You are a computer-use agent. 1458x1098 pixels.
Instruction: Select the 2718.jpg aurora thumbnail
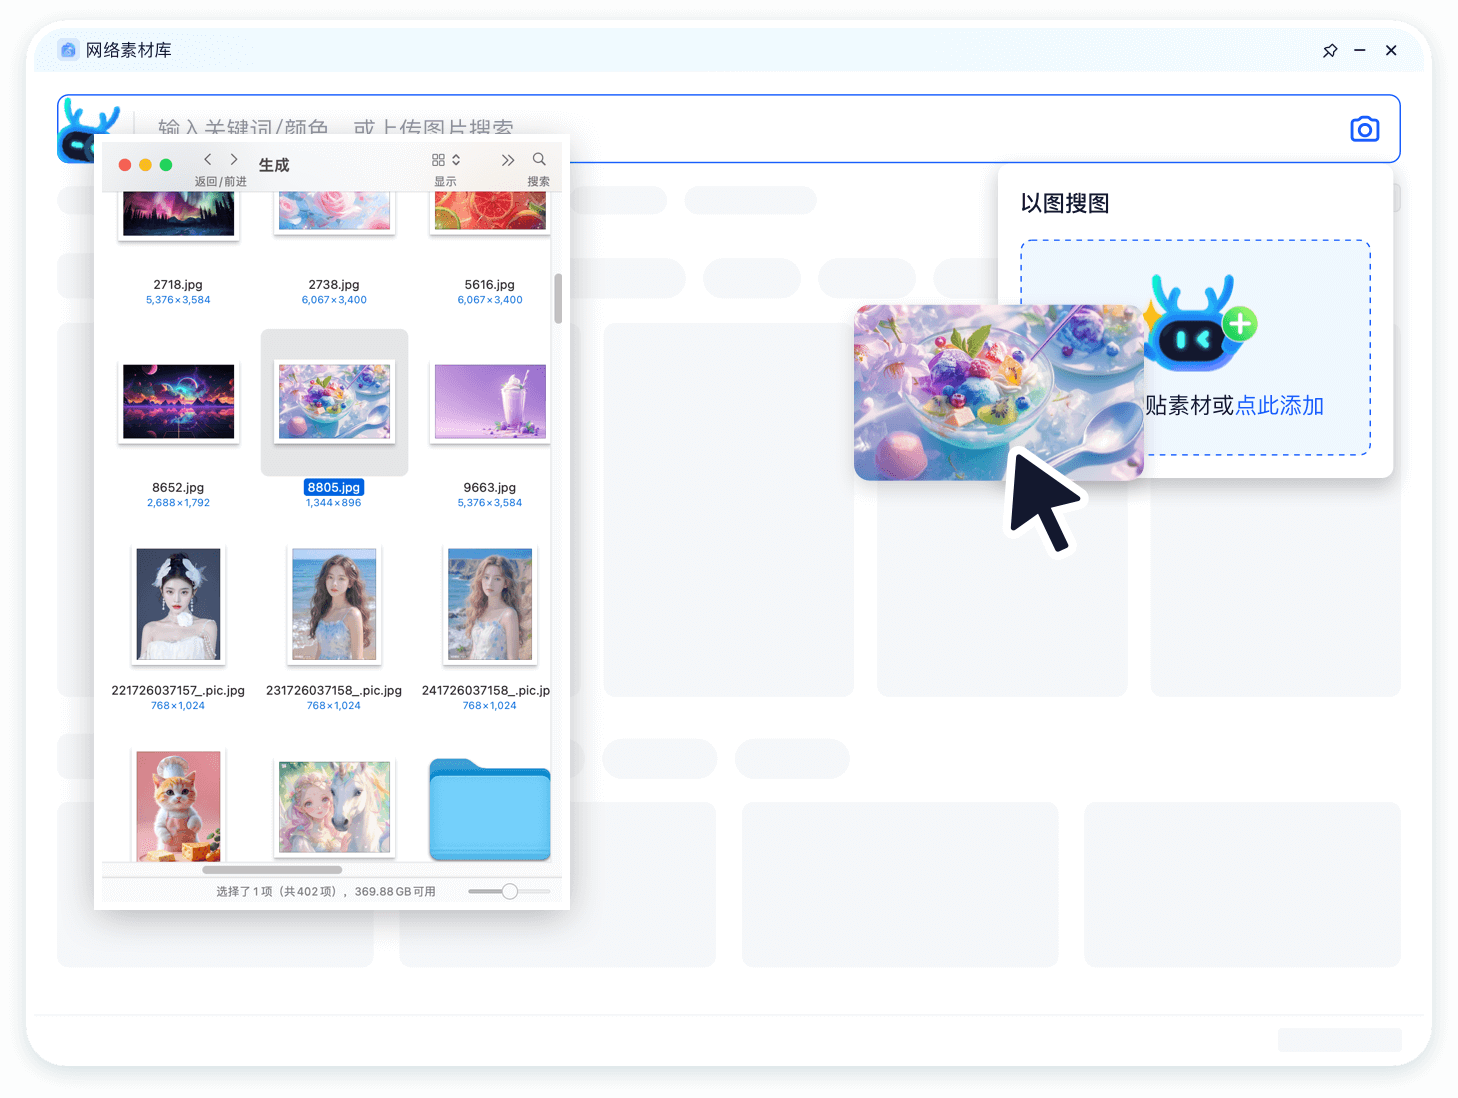[179, 214]
